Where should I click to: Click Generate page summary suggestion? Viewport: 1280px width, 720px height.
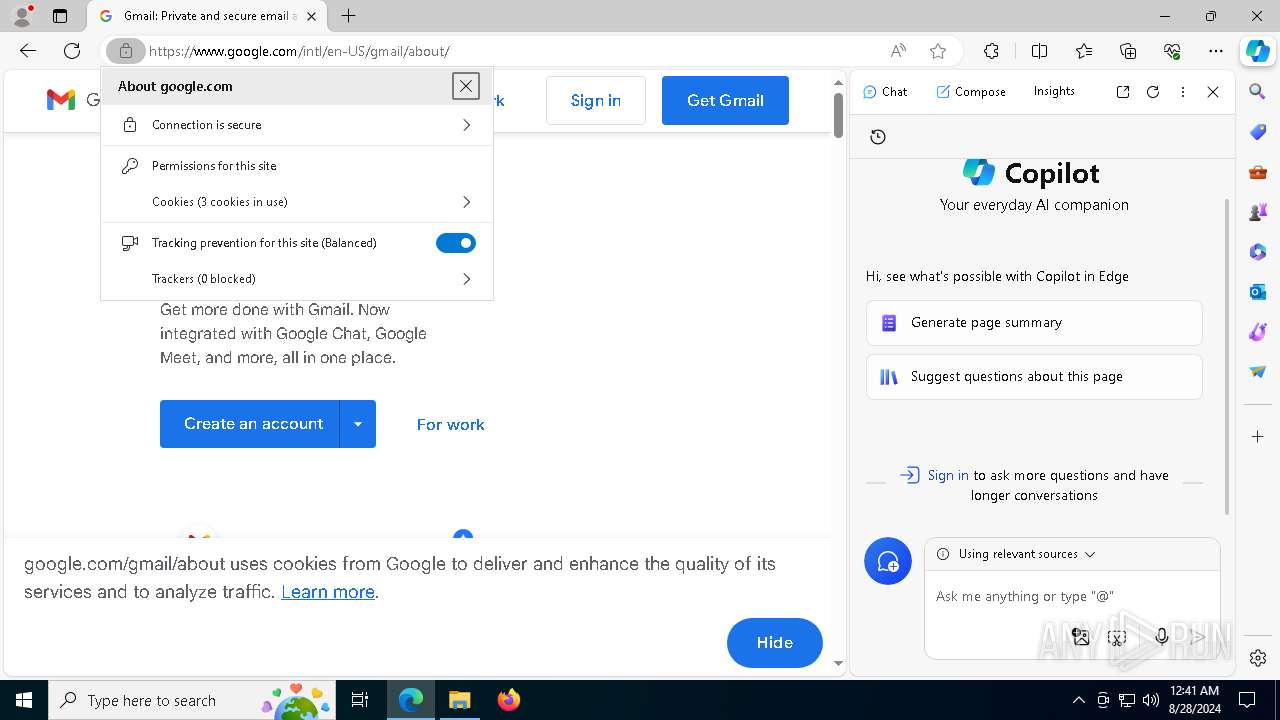1034,323
